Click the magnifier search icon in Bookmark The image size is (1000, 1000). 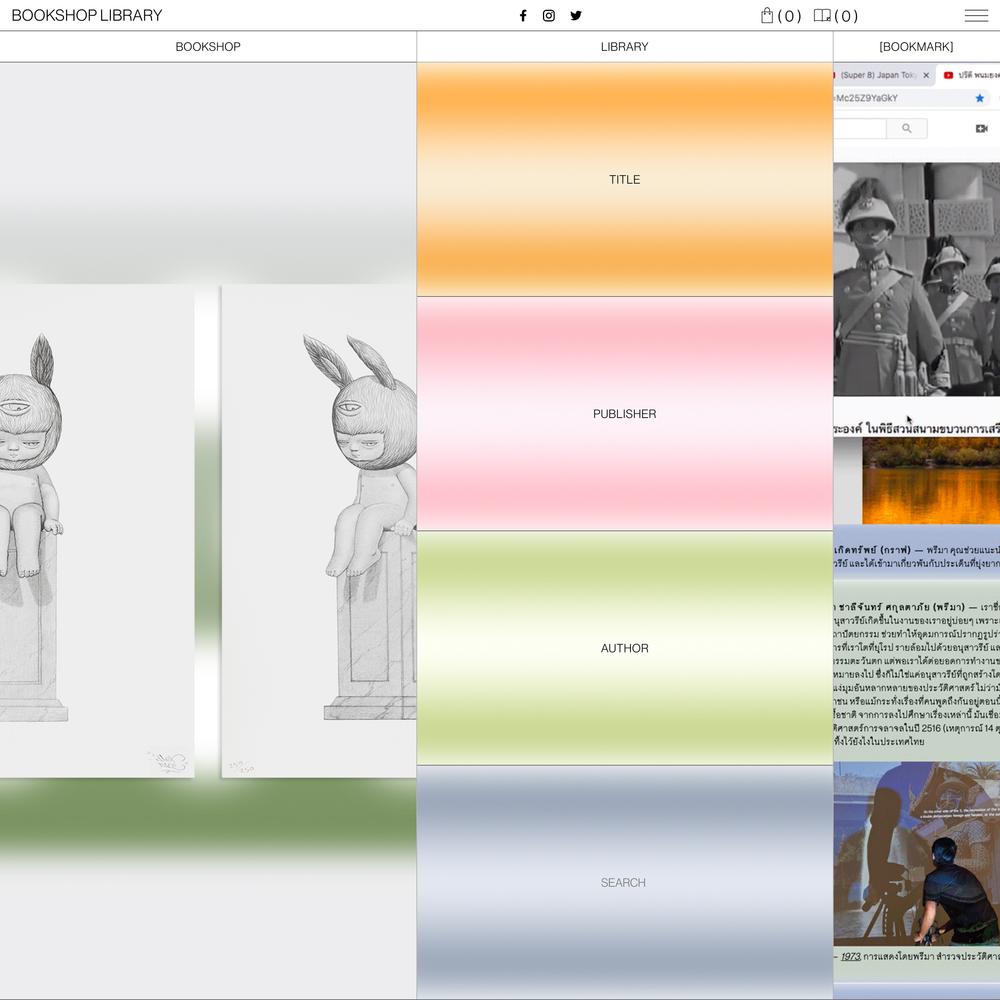point(906,128)
